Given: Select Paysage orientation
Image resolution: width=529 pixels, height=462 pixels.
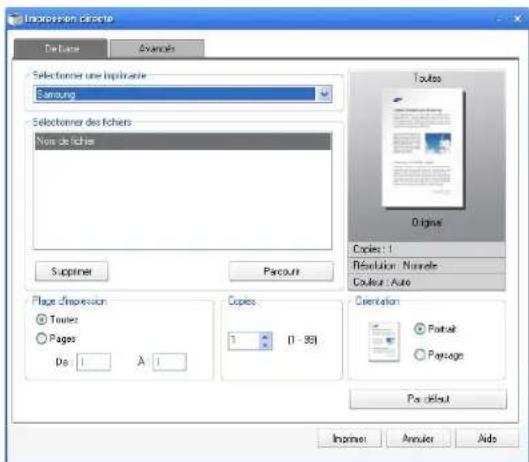Looking at the screenshot, I should (419, 354).
